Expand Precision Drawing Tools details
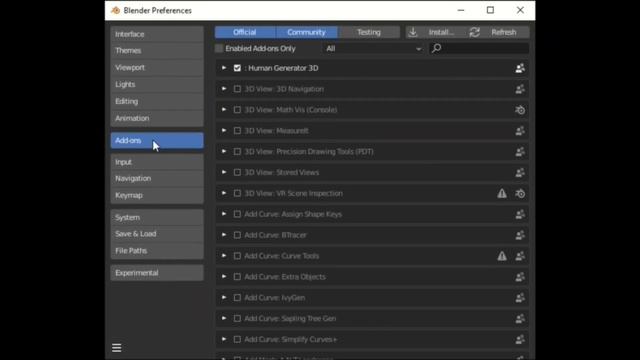The height and width of the screenshot is (360, 640). 224,151
